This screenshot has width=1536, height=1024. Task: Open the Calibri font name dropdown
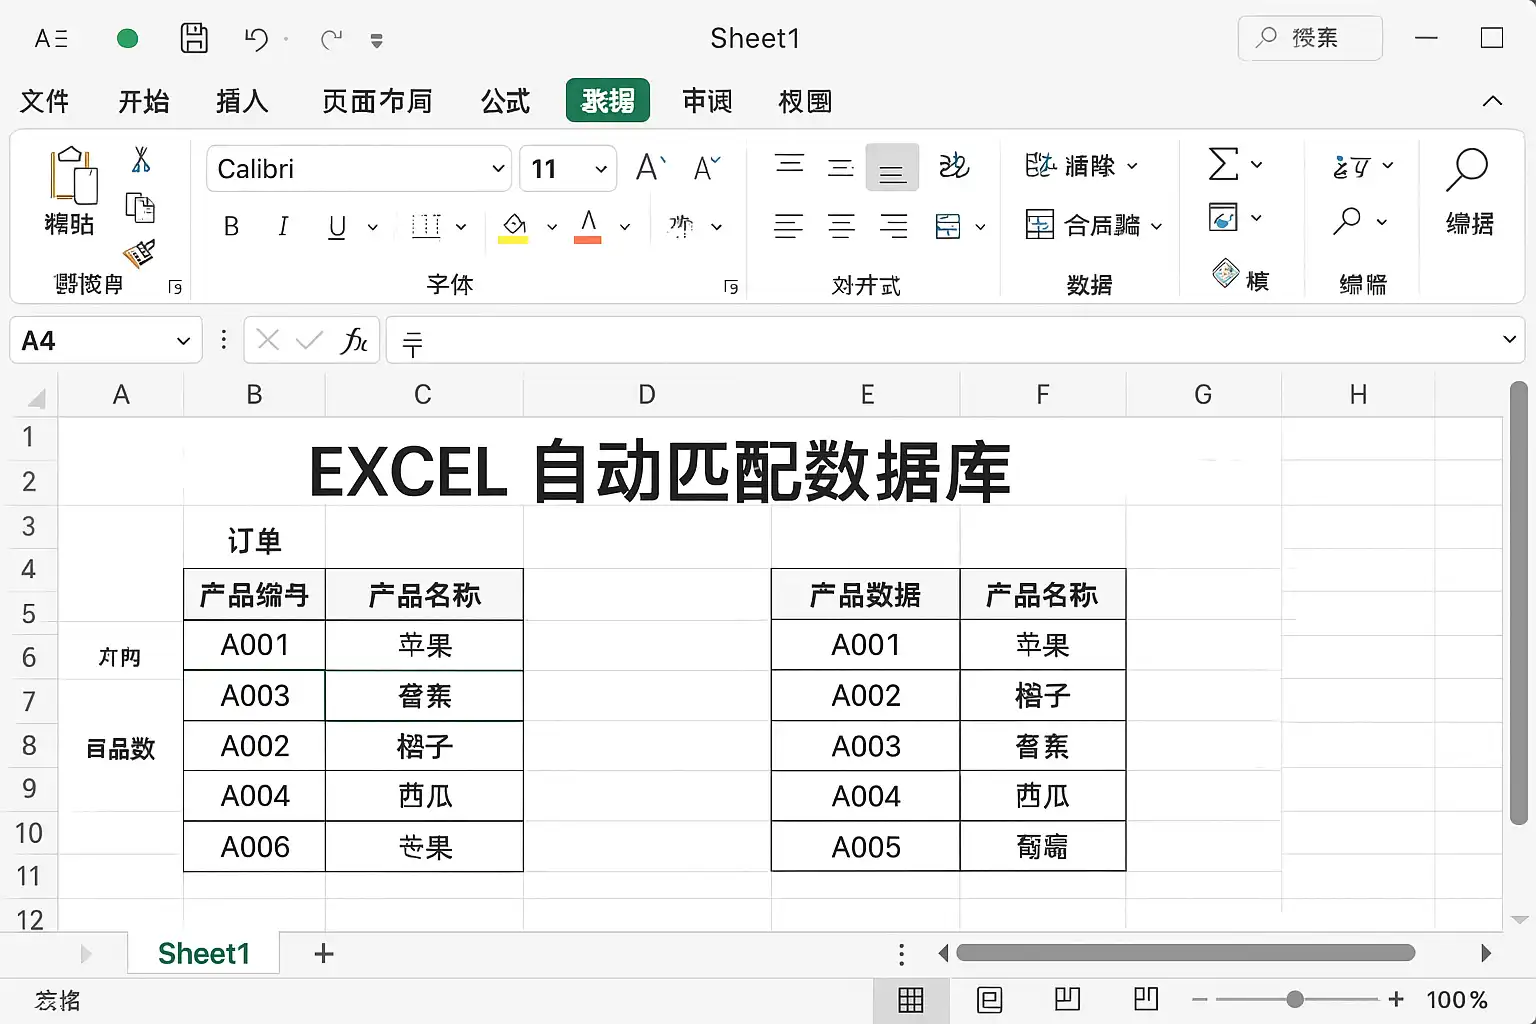[498, 169]
